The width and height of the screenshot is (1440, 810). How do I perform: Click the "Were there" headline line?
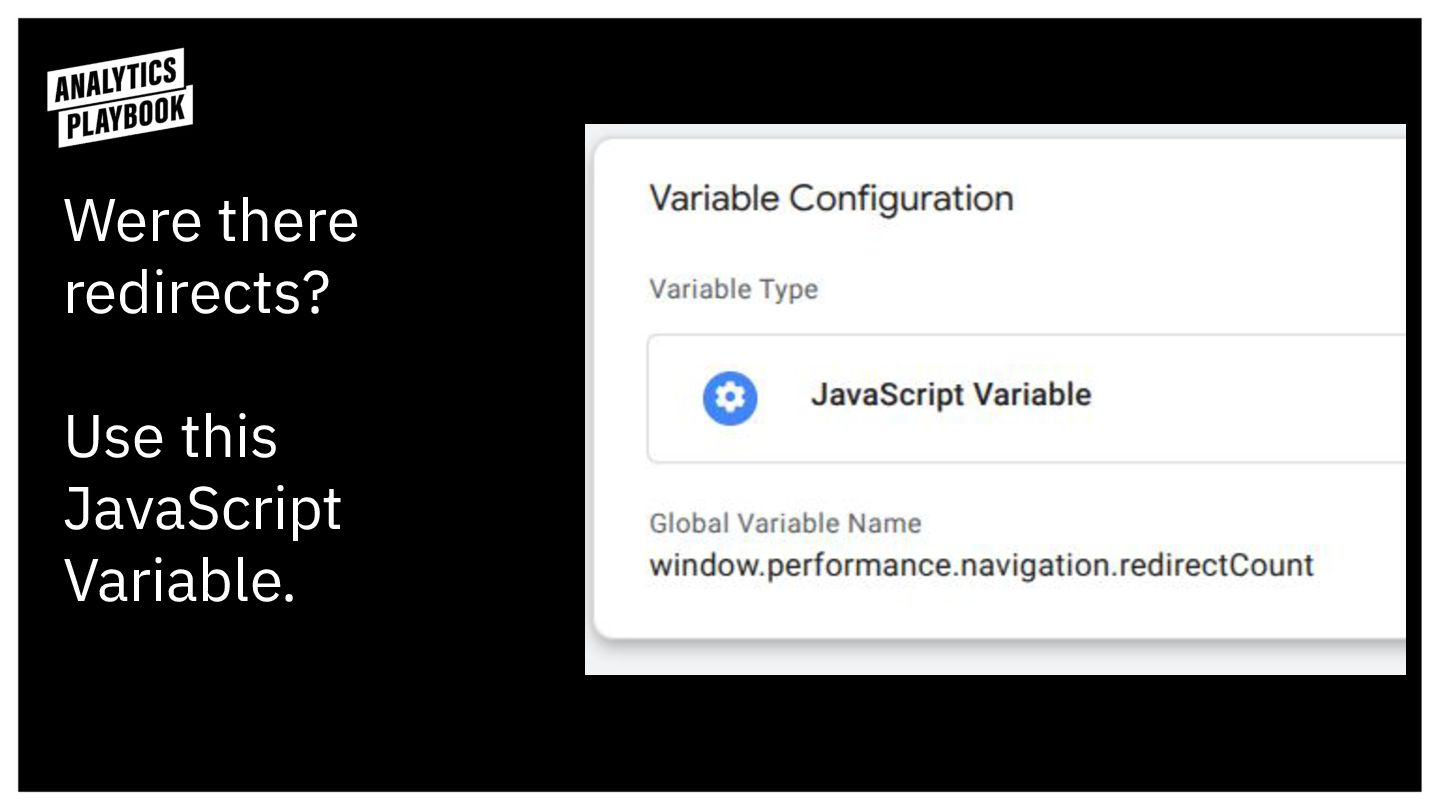pos(211,221)
